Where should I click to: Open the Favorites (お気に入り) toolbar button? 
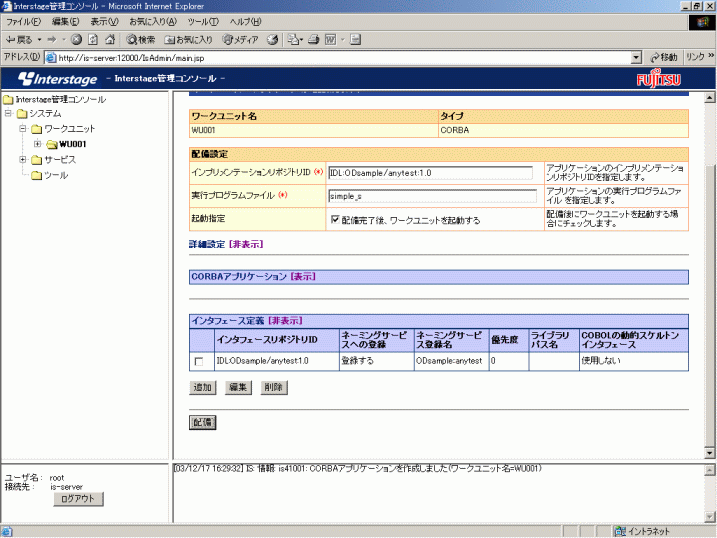[x=188, y=40]
